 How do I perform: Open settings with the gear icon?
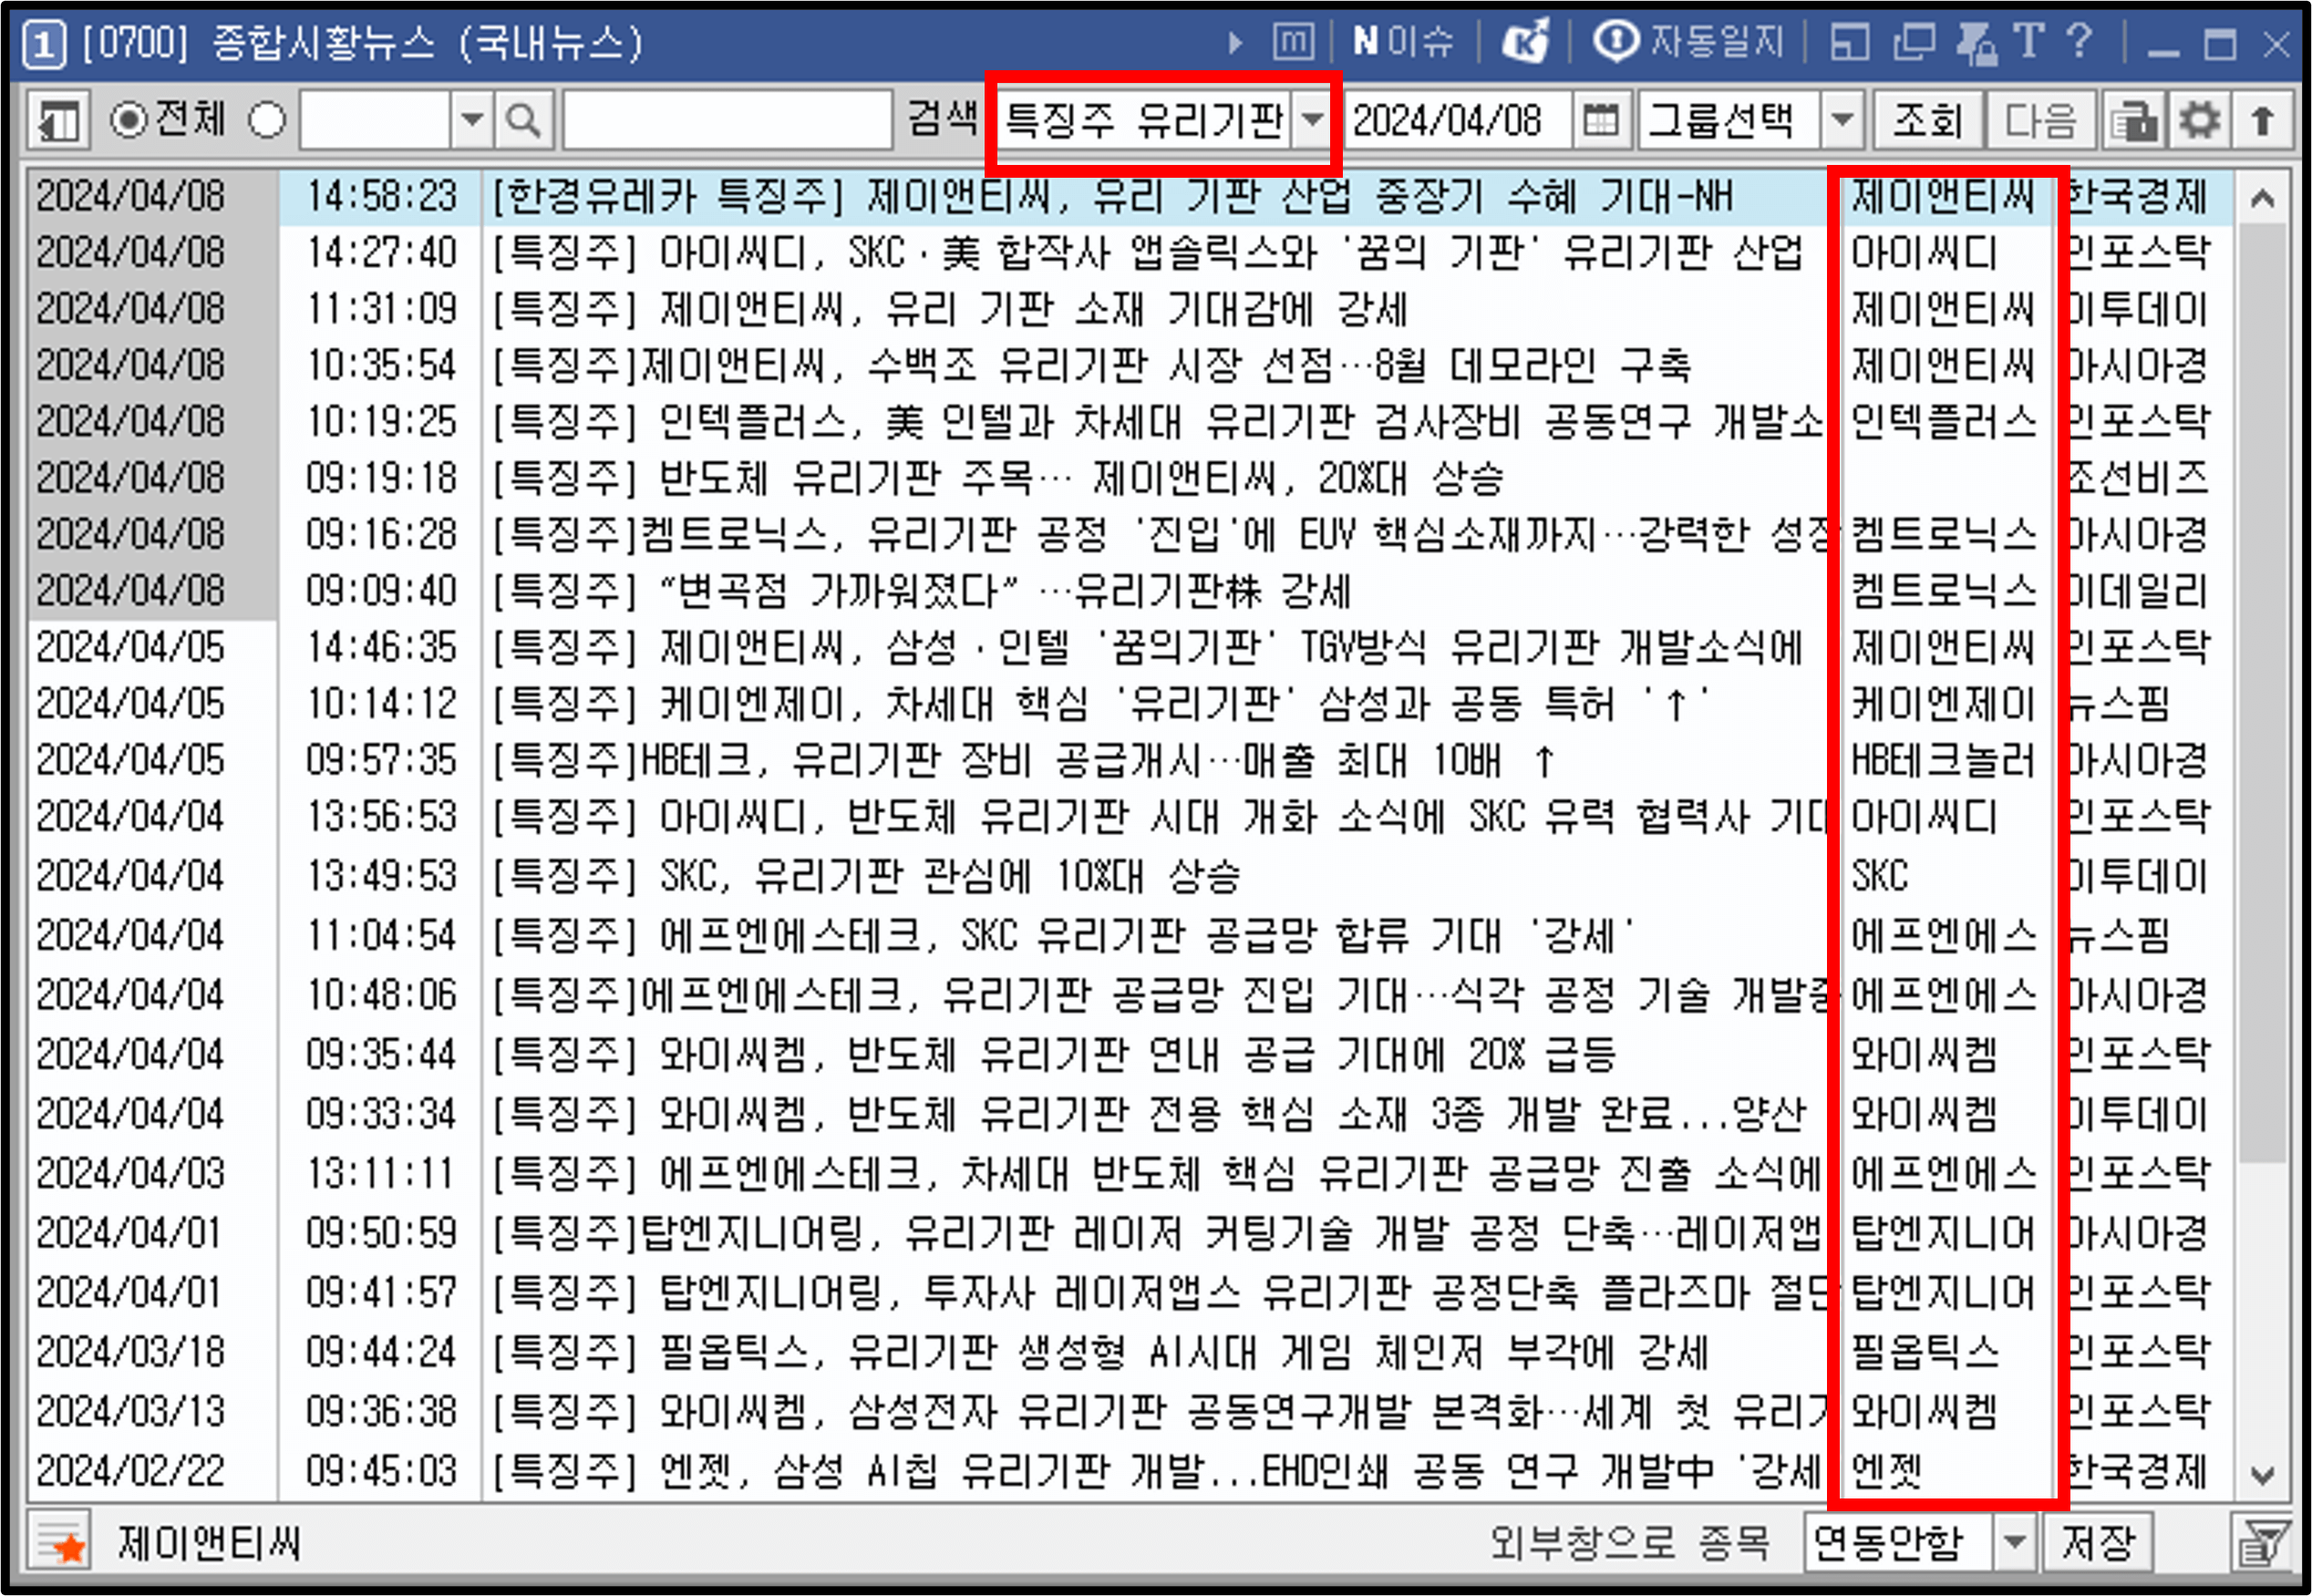2198,121
